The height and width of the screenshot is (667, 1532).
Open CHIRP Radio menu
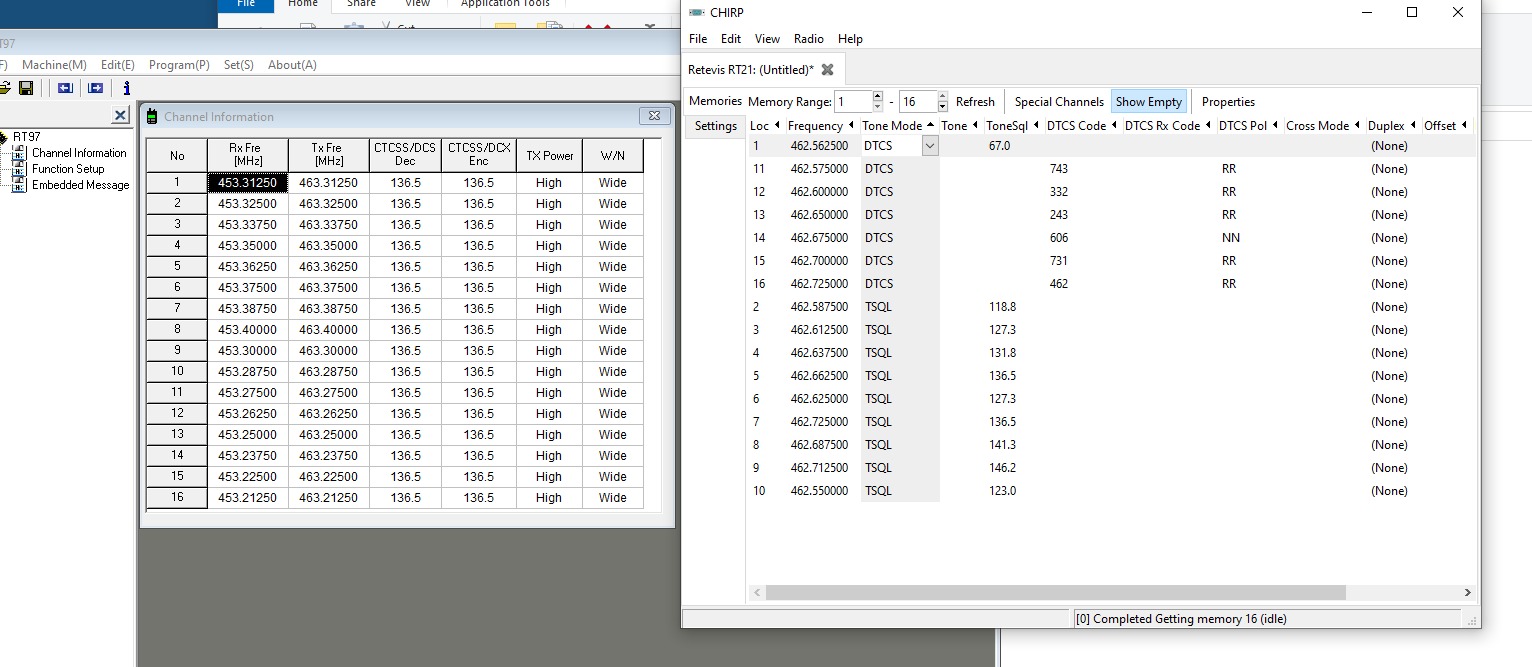[809, 39]
